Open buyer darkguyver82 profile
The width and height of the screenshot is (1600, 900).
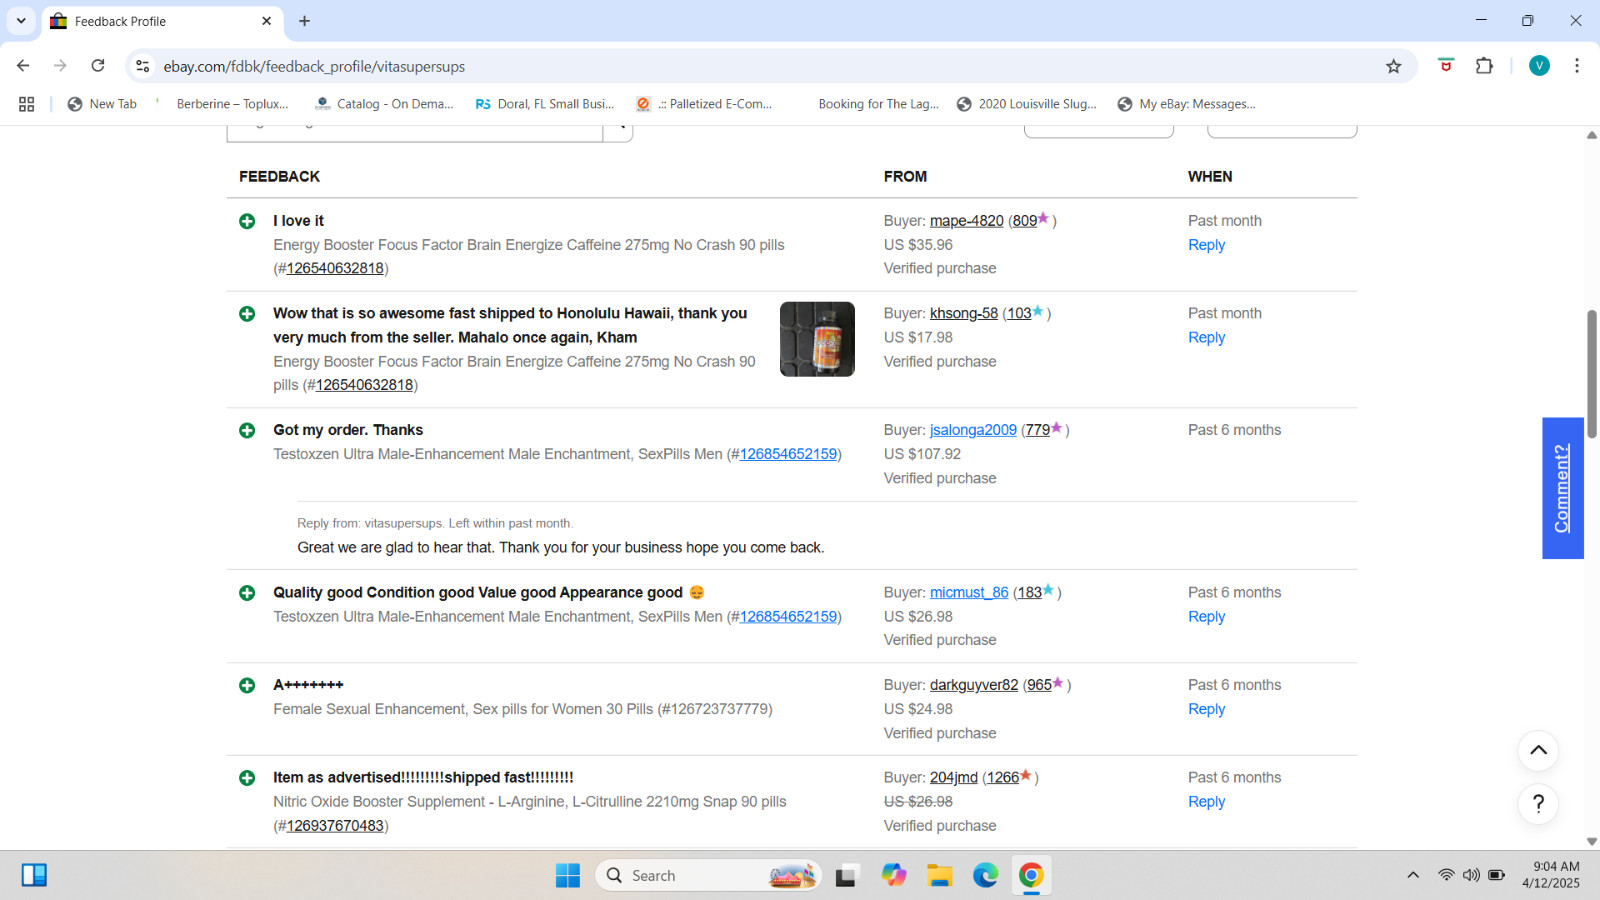(974, 685)
